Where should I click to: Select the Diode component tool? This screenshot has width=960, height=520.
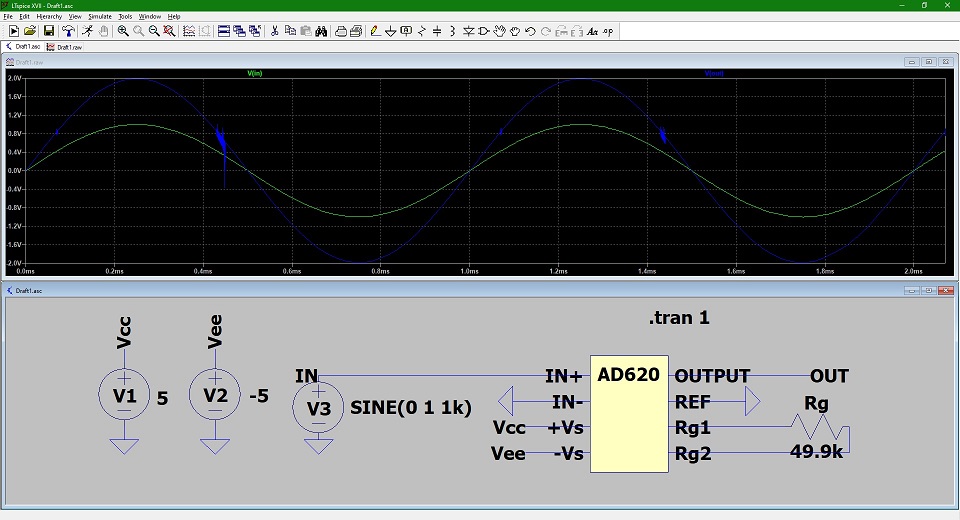[467, 31]
